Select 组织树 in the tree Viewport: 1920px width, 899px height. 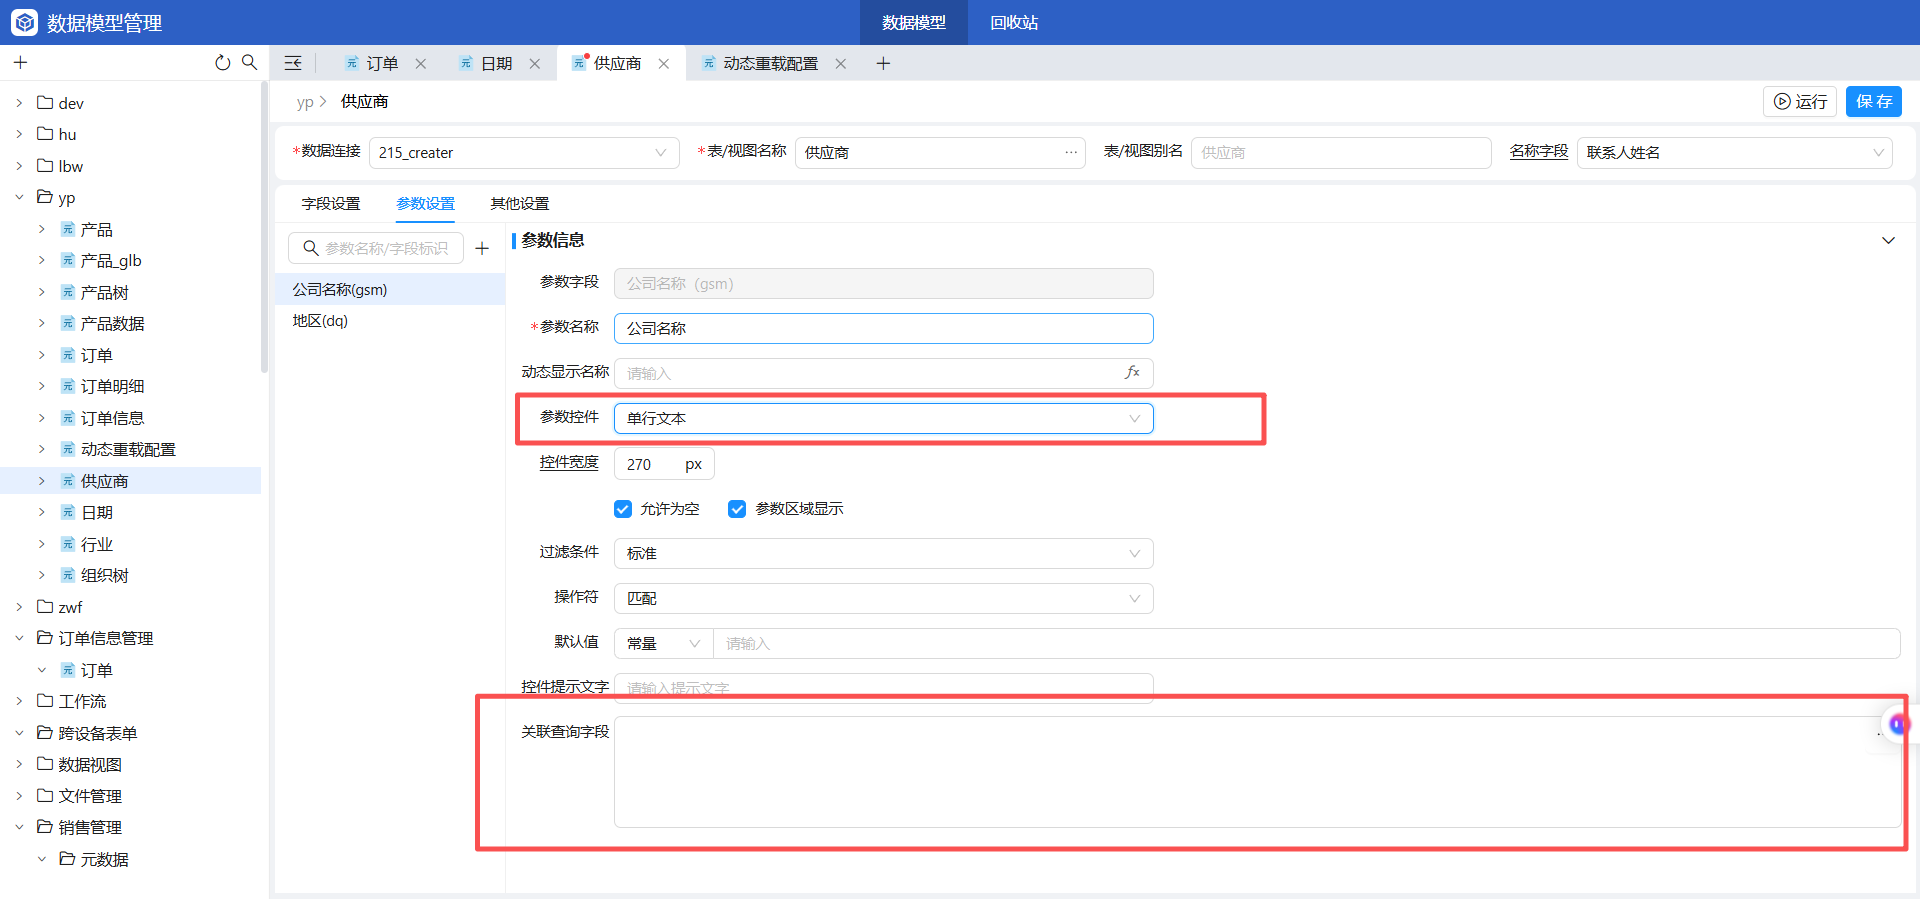pos(104,575)
